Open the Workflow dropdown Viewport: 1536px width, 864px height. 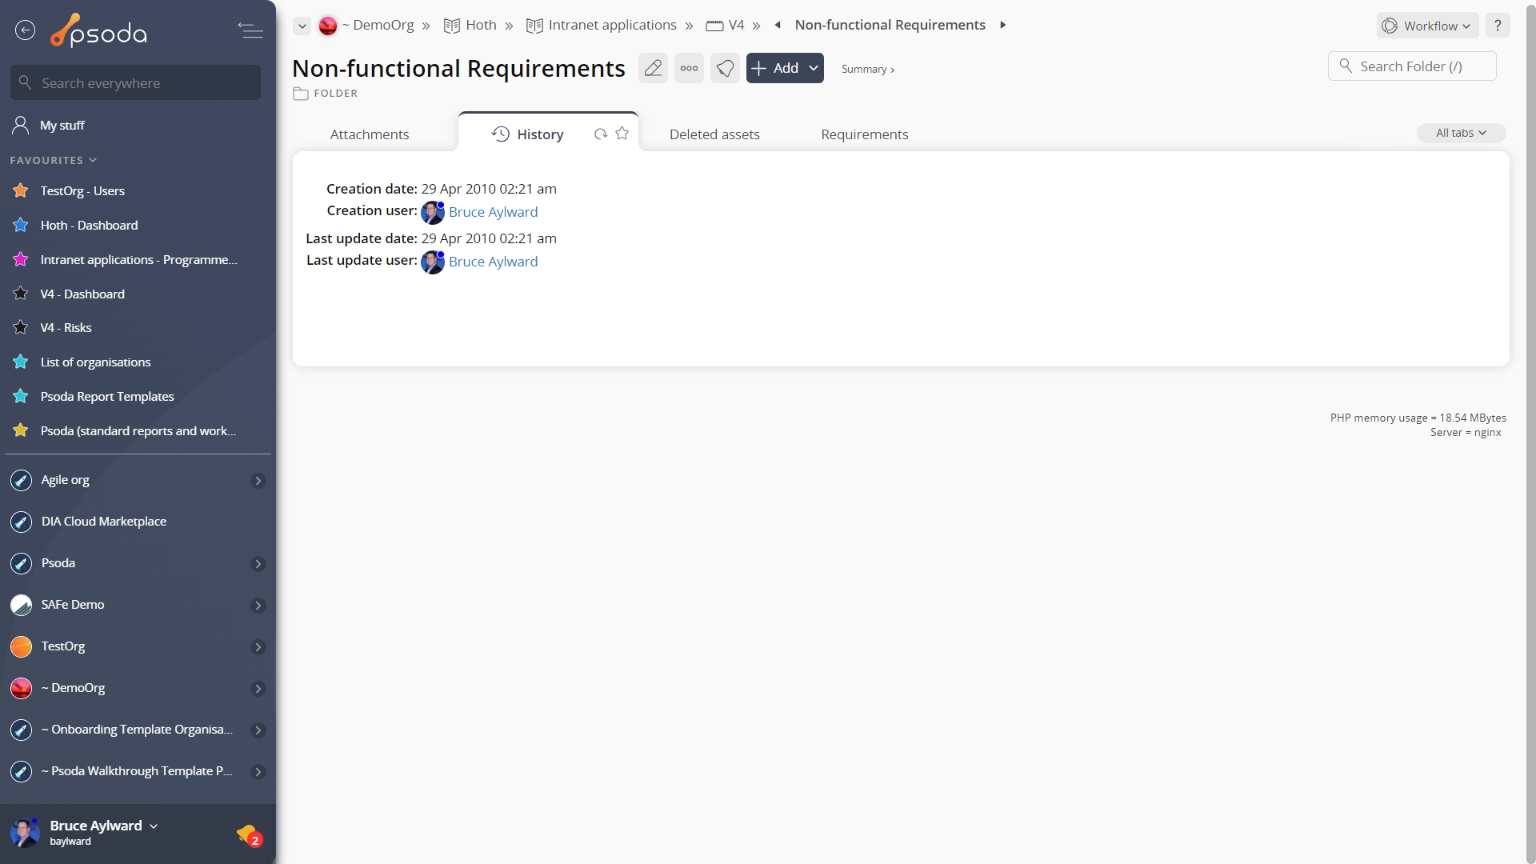pyautogui.click(x=1427, y=26)
